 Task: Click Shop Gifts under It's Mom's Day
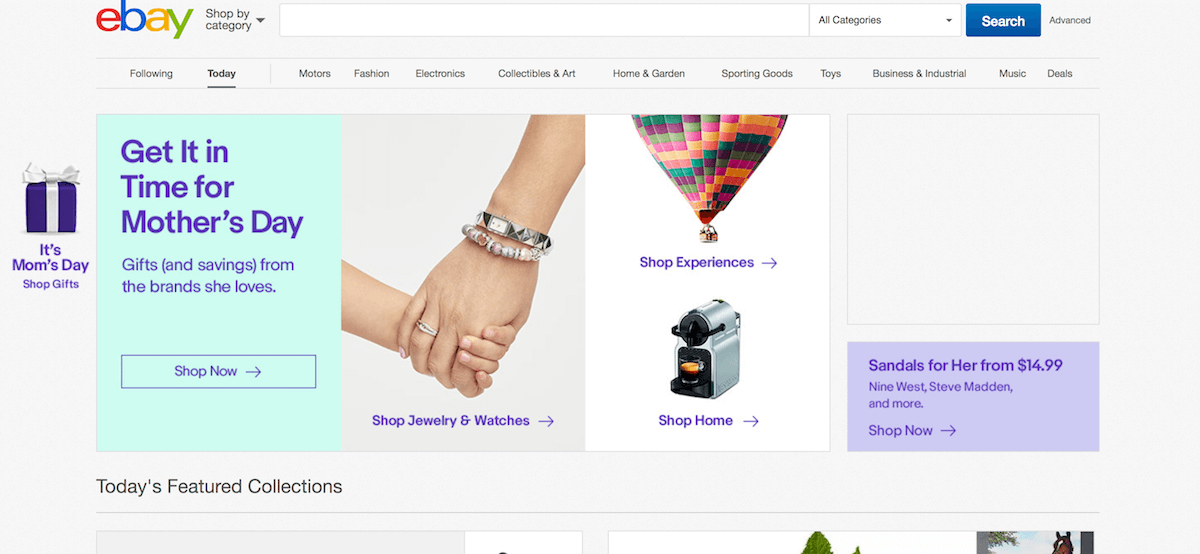pyautogui.click(x=51, y=284)
